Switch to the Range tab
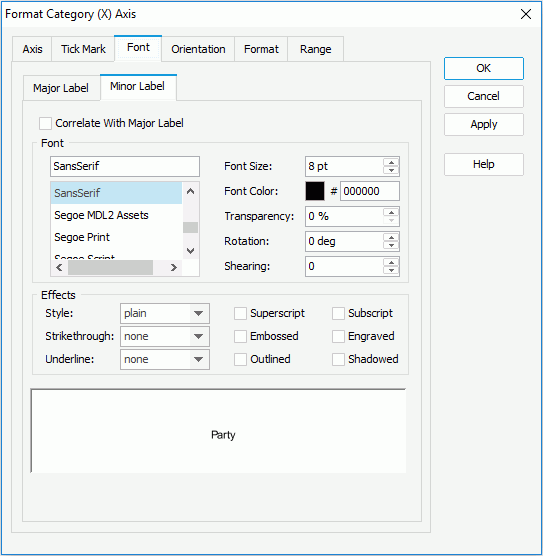Image resolution: width=543 pixels, height=556 pixels. pyautogui.click(x=315, y=49)
